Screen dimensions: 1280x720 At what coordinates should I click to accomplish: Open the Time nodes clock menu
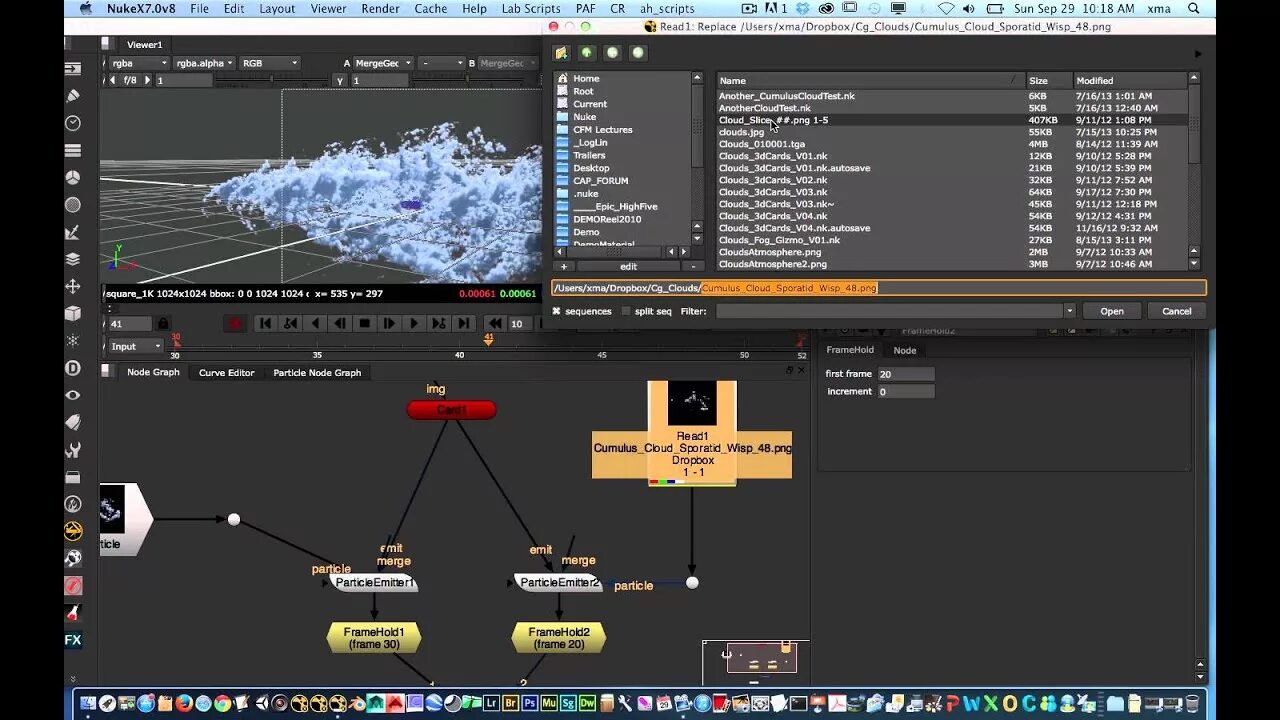(x=73, y=123)
